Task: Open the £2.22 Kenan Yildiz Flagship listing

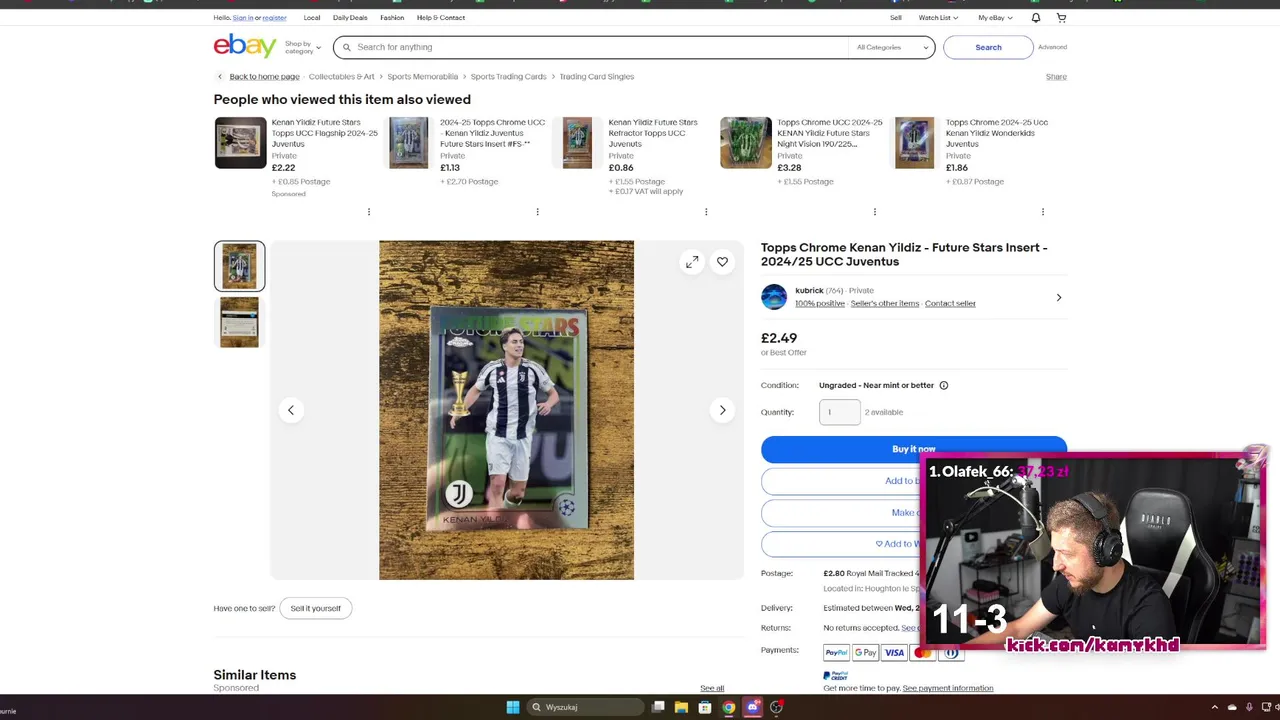Action: pyautogui.click(x=325, y=133)
